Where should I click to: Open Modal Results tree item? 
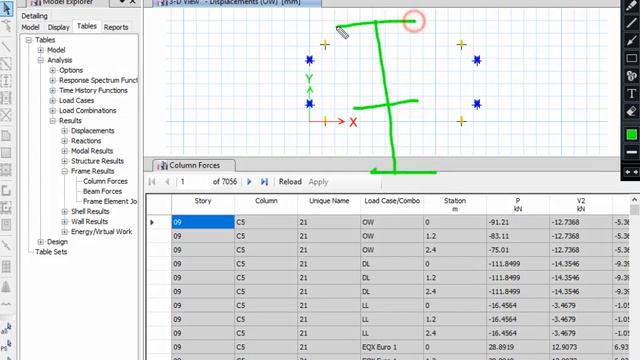[92, 151]
